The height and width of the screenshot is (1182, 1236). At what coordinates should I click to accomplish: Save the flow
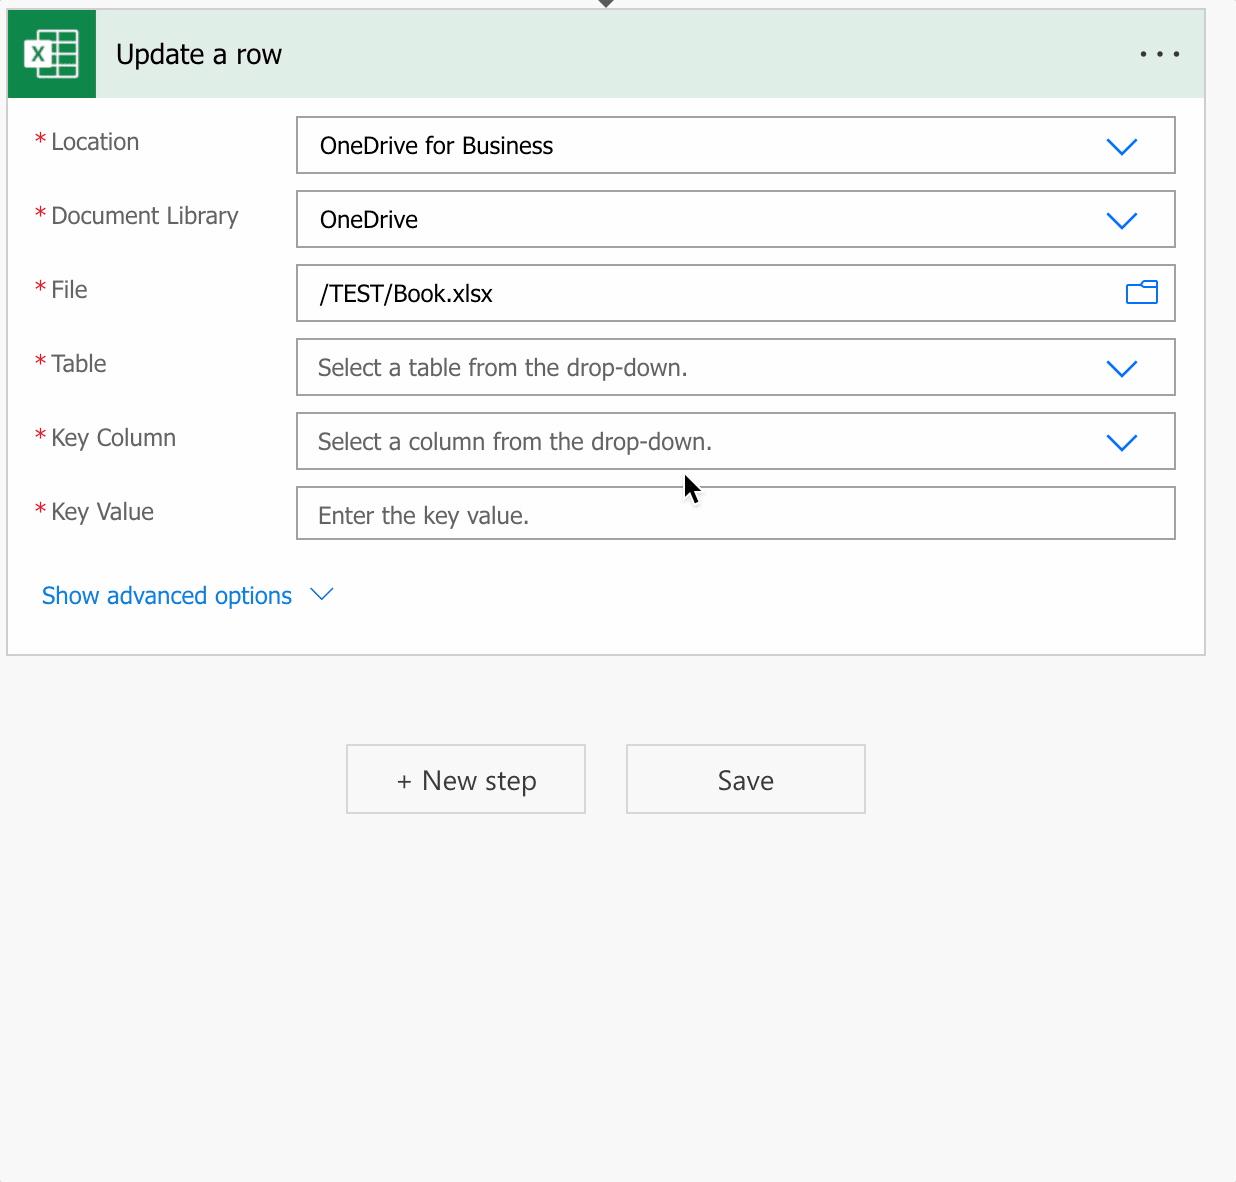pyautogui.click(x=745, y=780)
